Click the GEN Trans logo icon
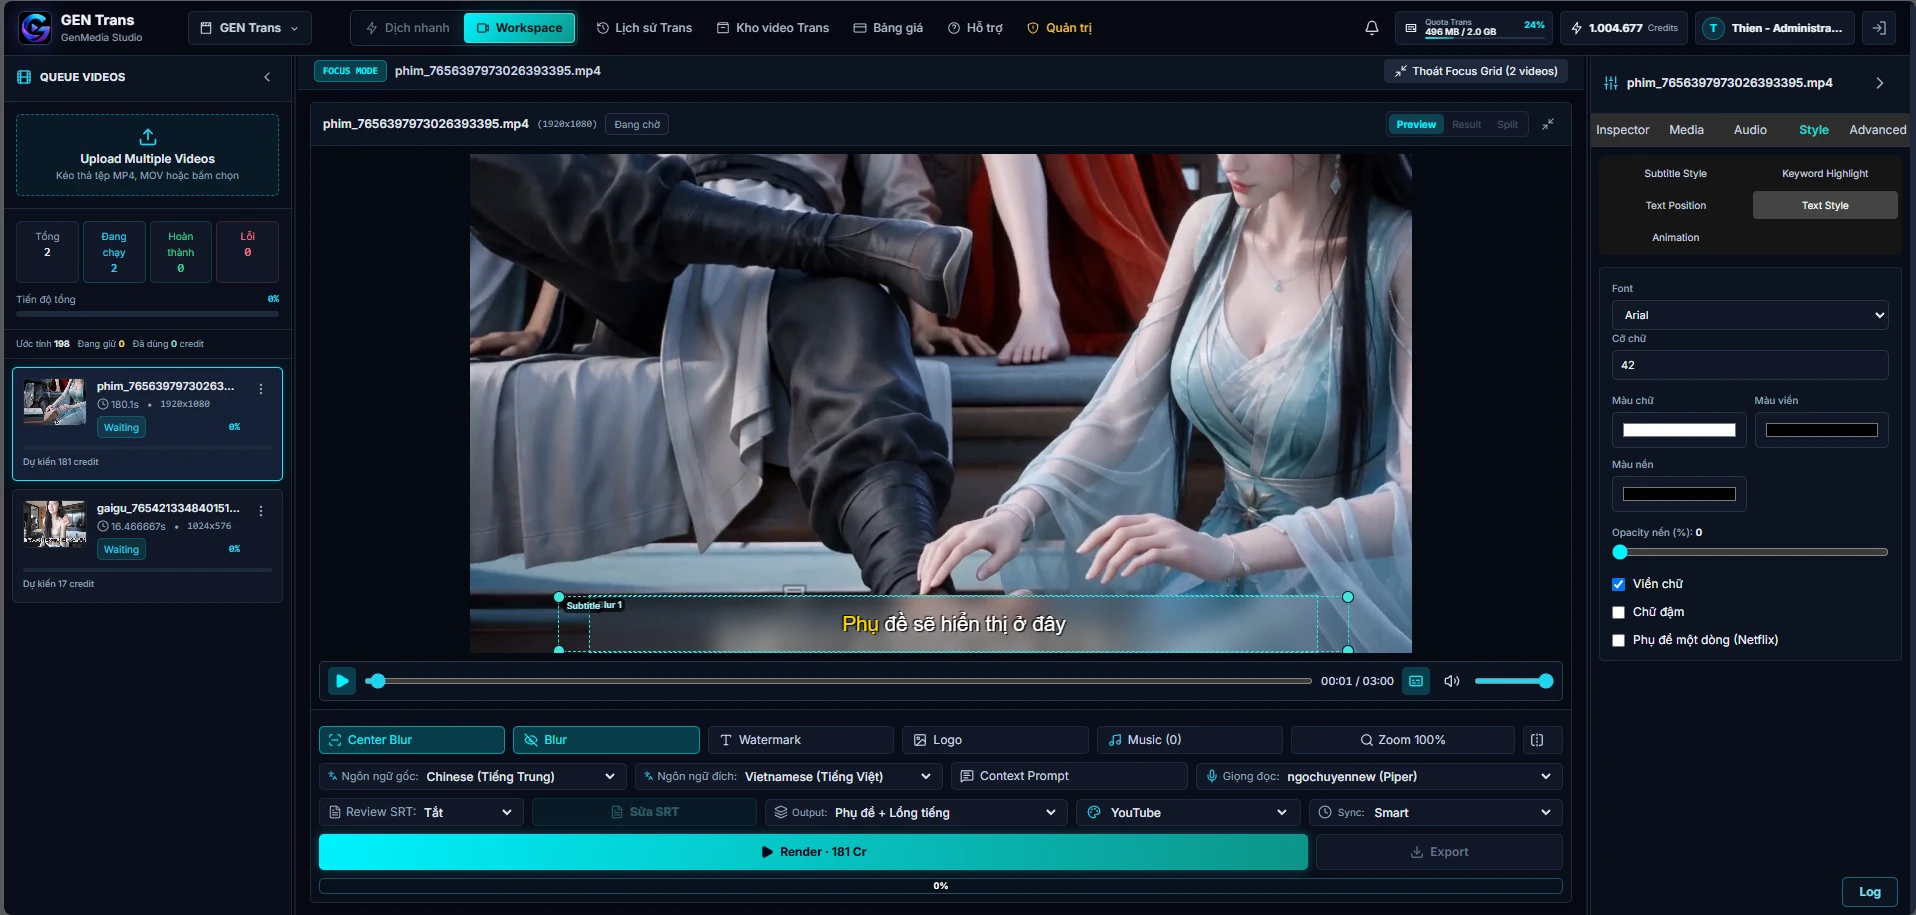 tap(35, 28)
